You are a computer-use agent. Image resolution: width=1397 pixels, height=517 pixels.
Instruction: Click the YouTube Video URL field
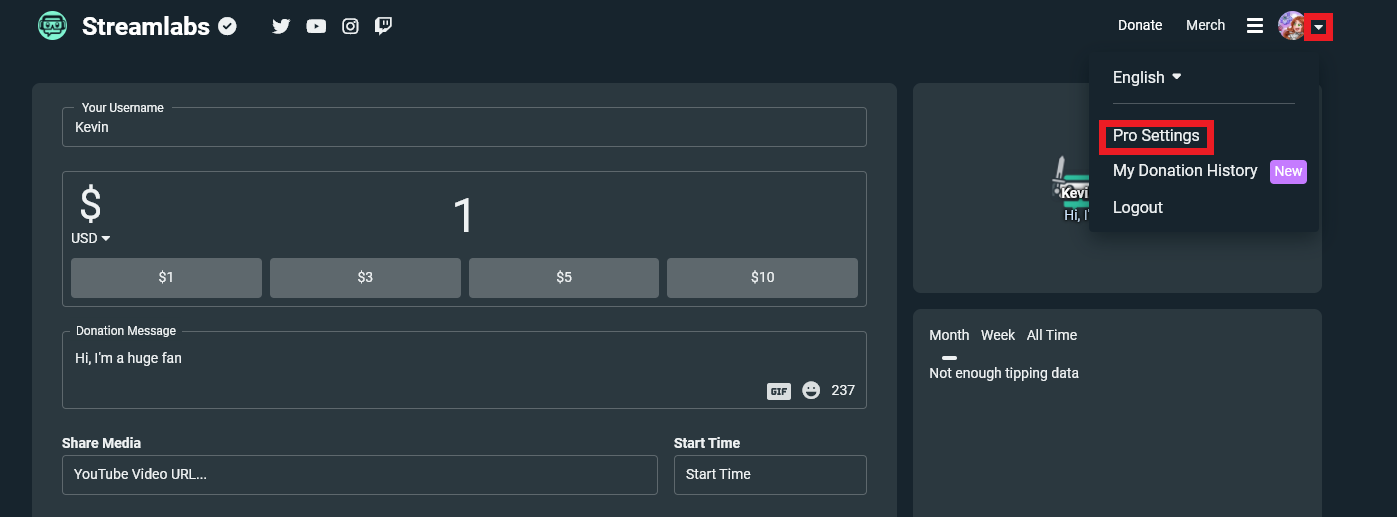360,475
